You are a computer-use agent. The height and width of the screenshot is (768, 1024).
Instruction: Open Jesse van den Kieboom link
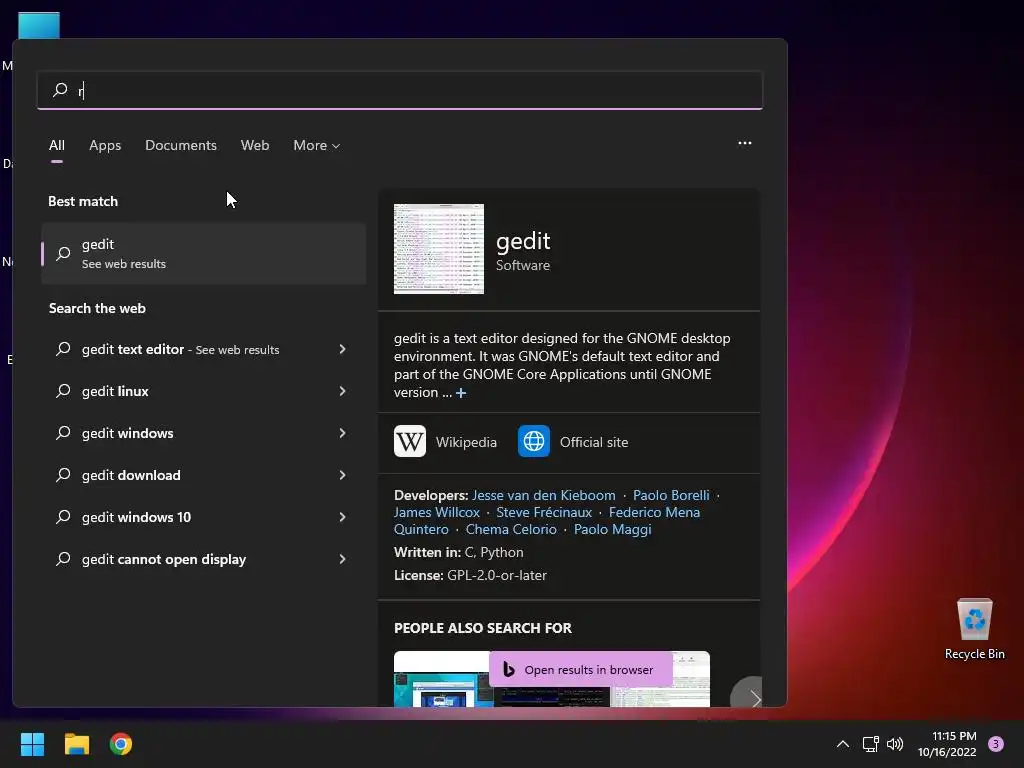[543, 495]
